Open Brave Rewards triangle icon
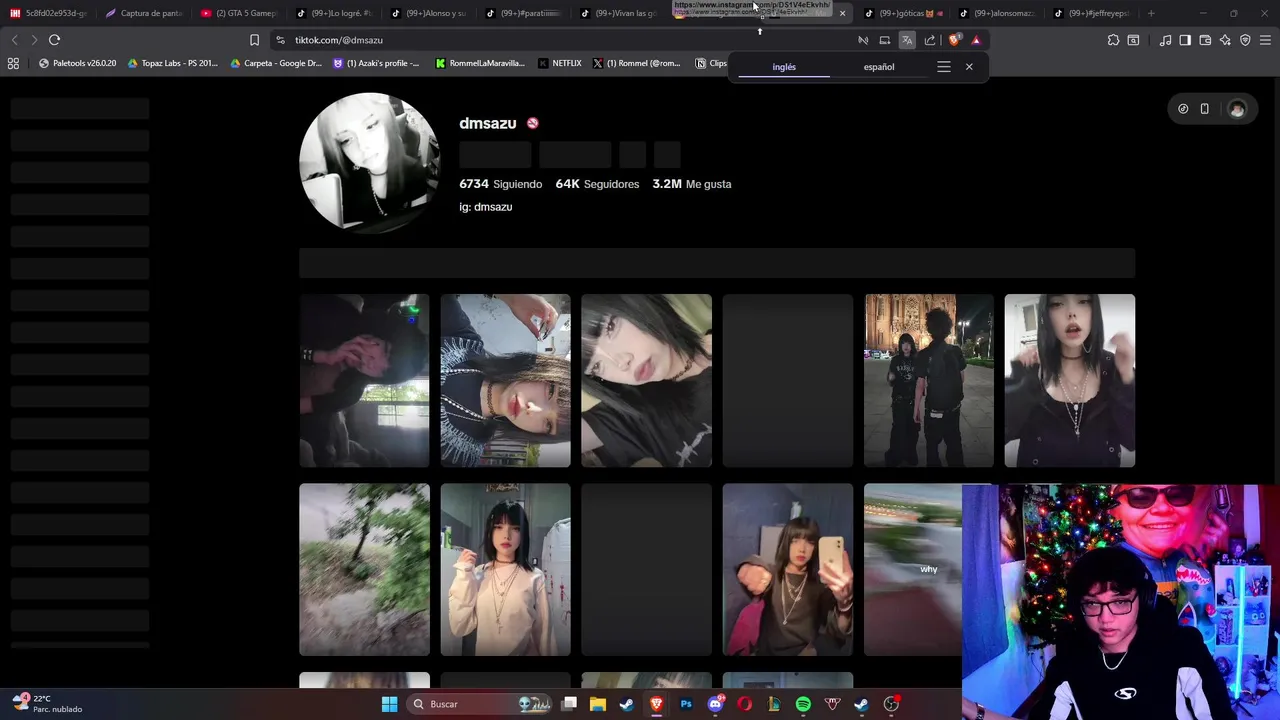Screen dimensions: 1280x720 [x=976, y=40]
